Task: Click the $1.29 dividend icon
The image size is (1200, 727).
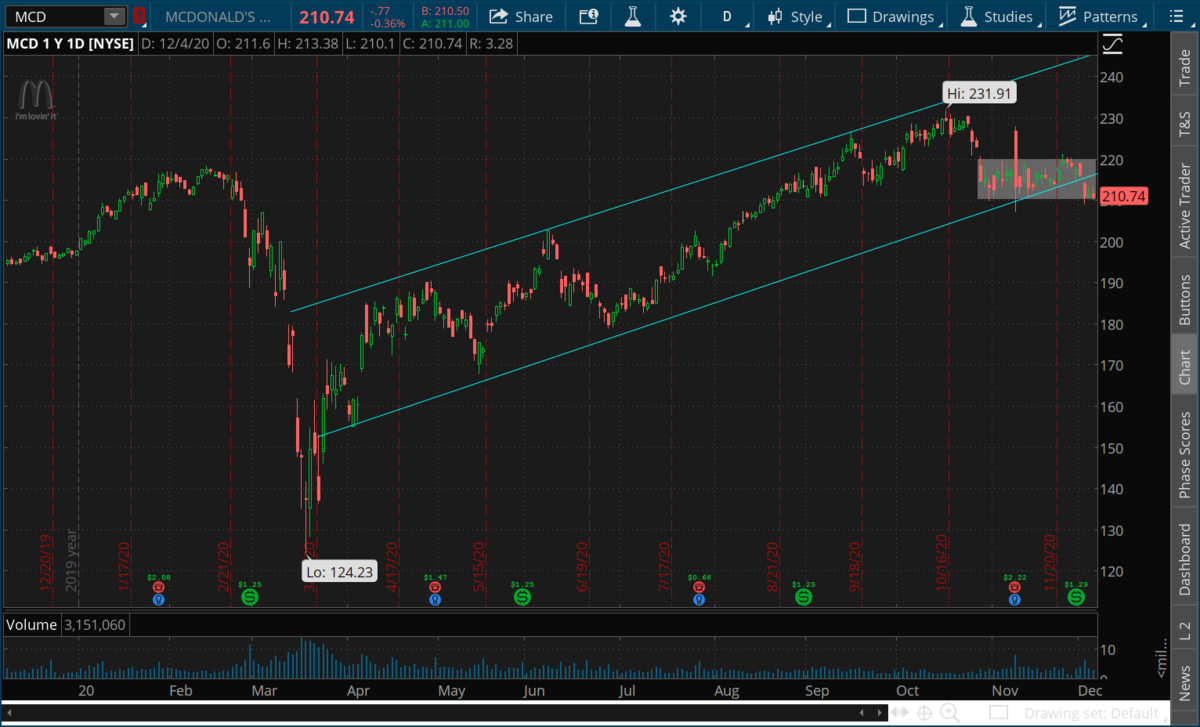Action: coord(1076,597)
